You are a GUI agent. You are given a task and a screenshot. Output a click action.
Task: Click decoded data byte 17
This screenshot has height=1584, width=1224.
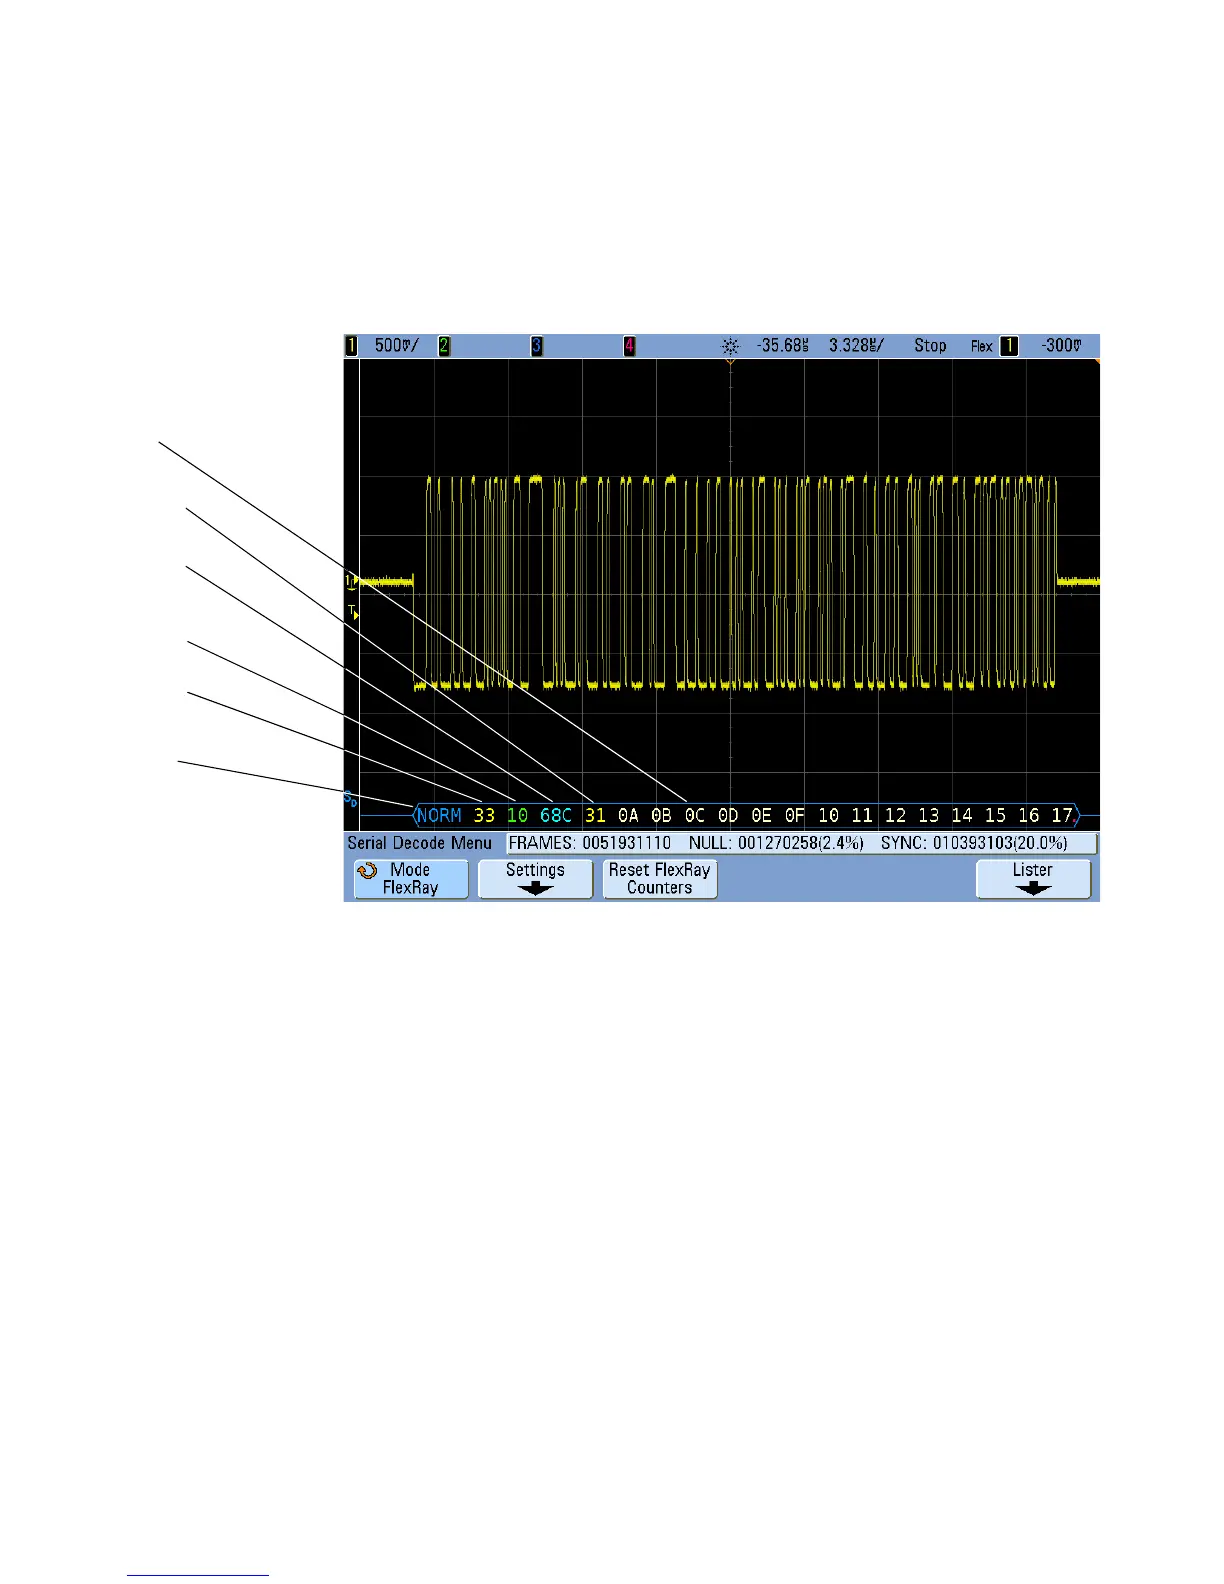[x=1062, y=816]
